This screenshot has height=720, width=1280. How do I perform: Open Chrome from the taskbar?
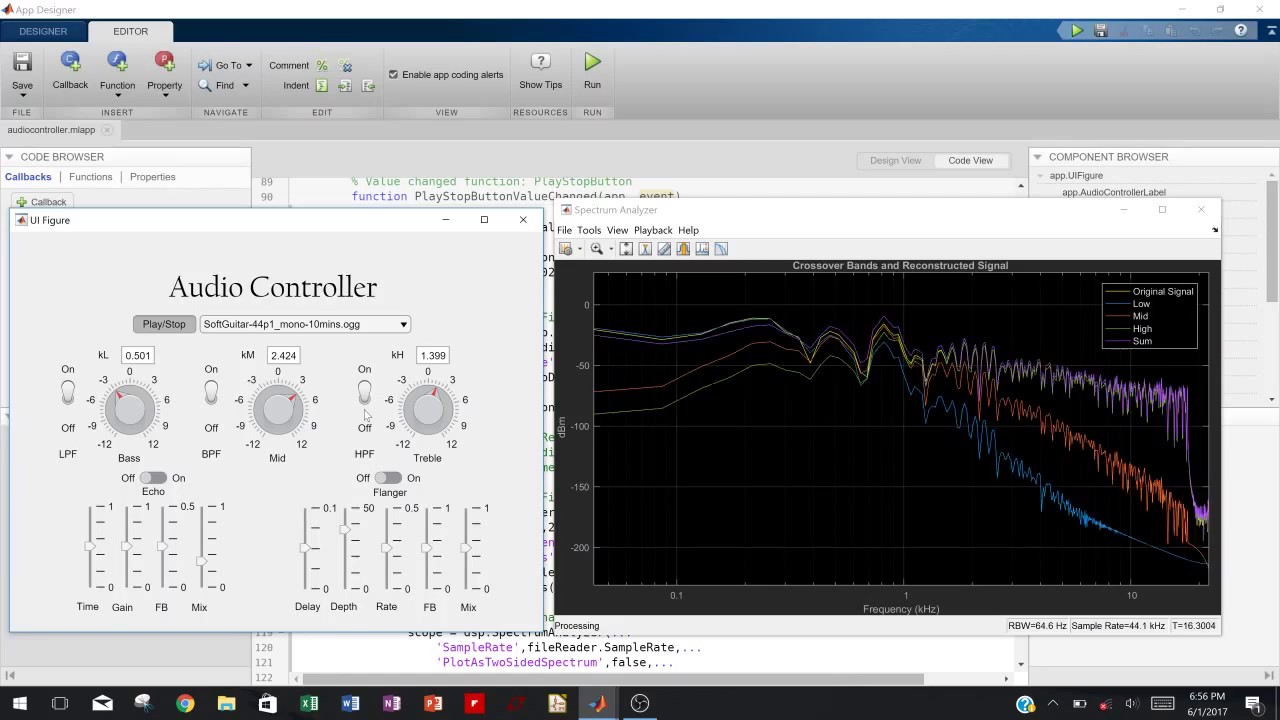point(185,704)
